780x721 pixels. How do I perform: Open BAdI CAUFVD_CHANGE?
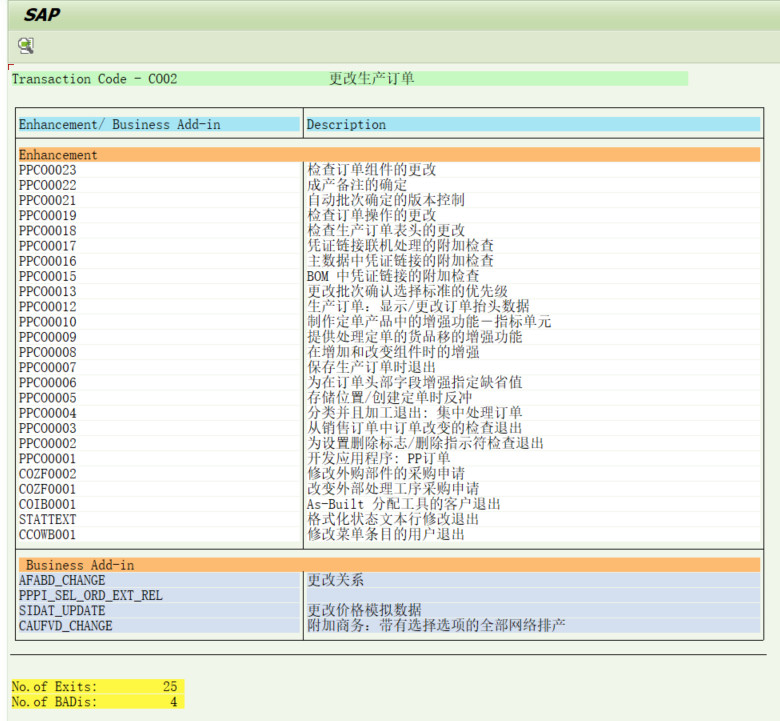click(x=66, y=626)
